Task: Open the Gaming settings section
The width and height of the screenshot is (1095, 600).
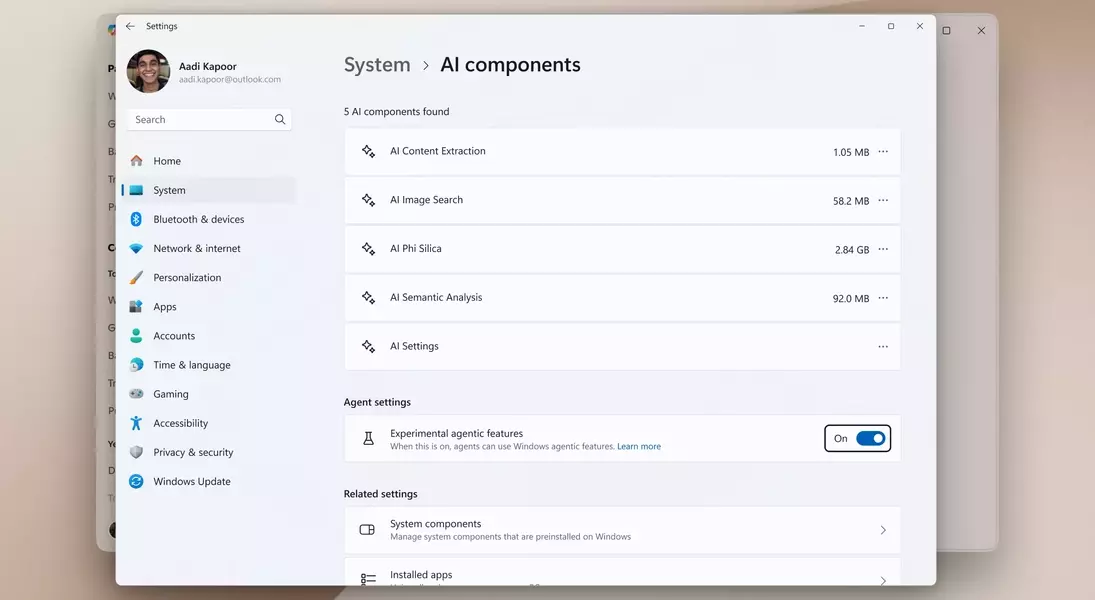Action: [171, 394]
